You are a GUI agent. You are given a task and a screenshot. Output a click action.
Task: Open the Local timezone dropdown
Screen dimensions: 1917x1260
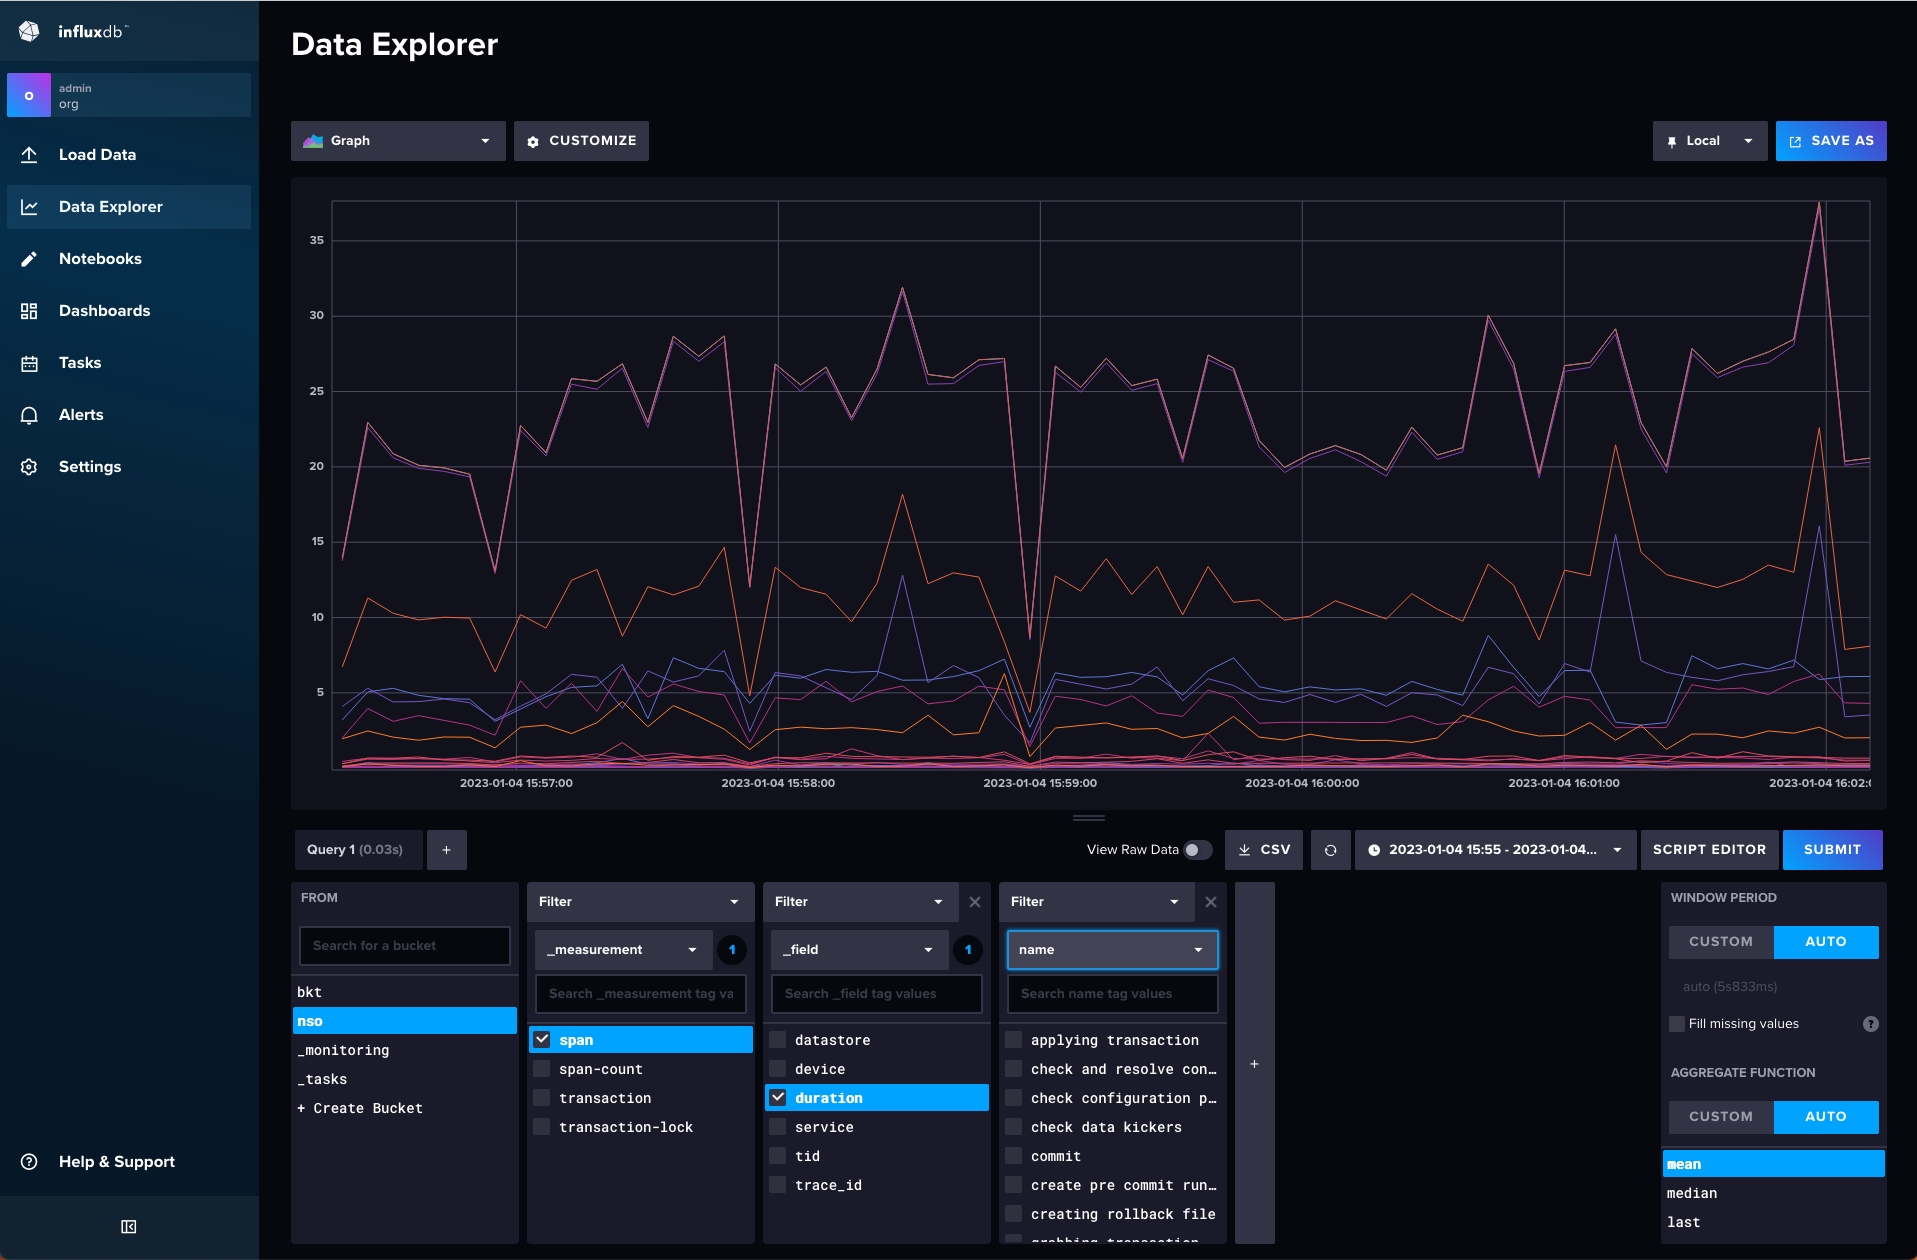coord(1709,141)
